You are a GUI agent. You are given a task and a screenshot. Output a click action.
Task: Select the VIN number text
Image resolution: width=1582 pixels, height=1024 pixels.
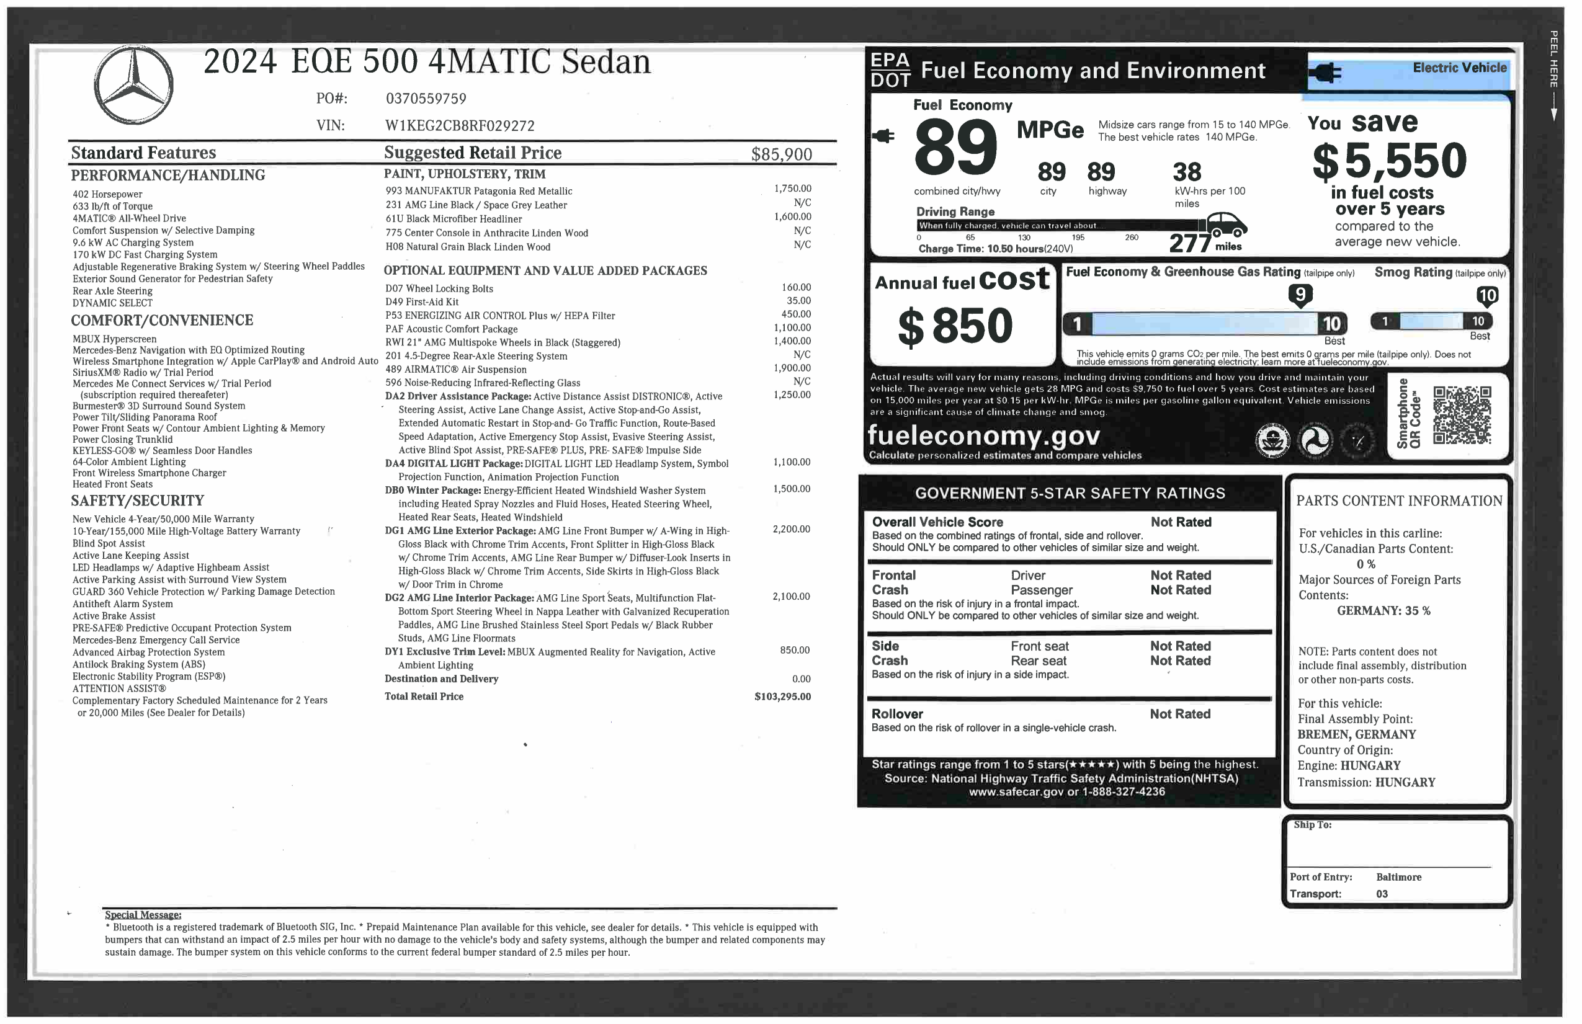pyautogui.click(x=460, y=126)
